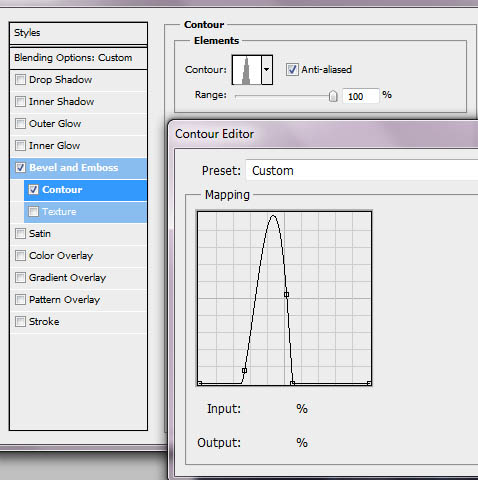Click the Range percentage input field

[361, 96]
